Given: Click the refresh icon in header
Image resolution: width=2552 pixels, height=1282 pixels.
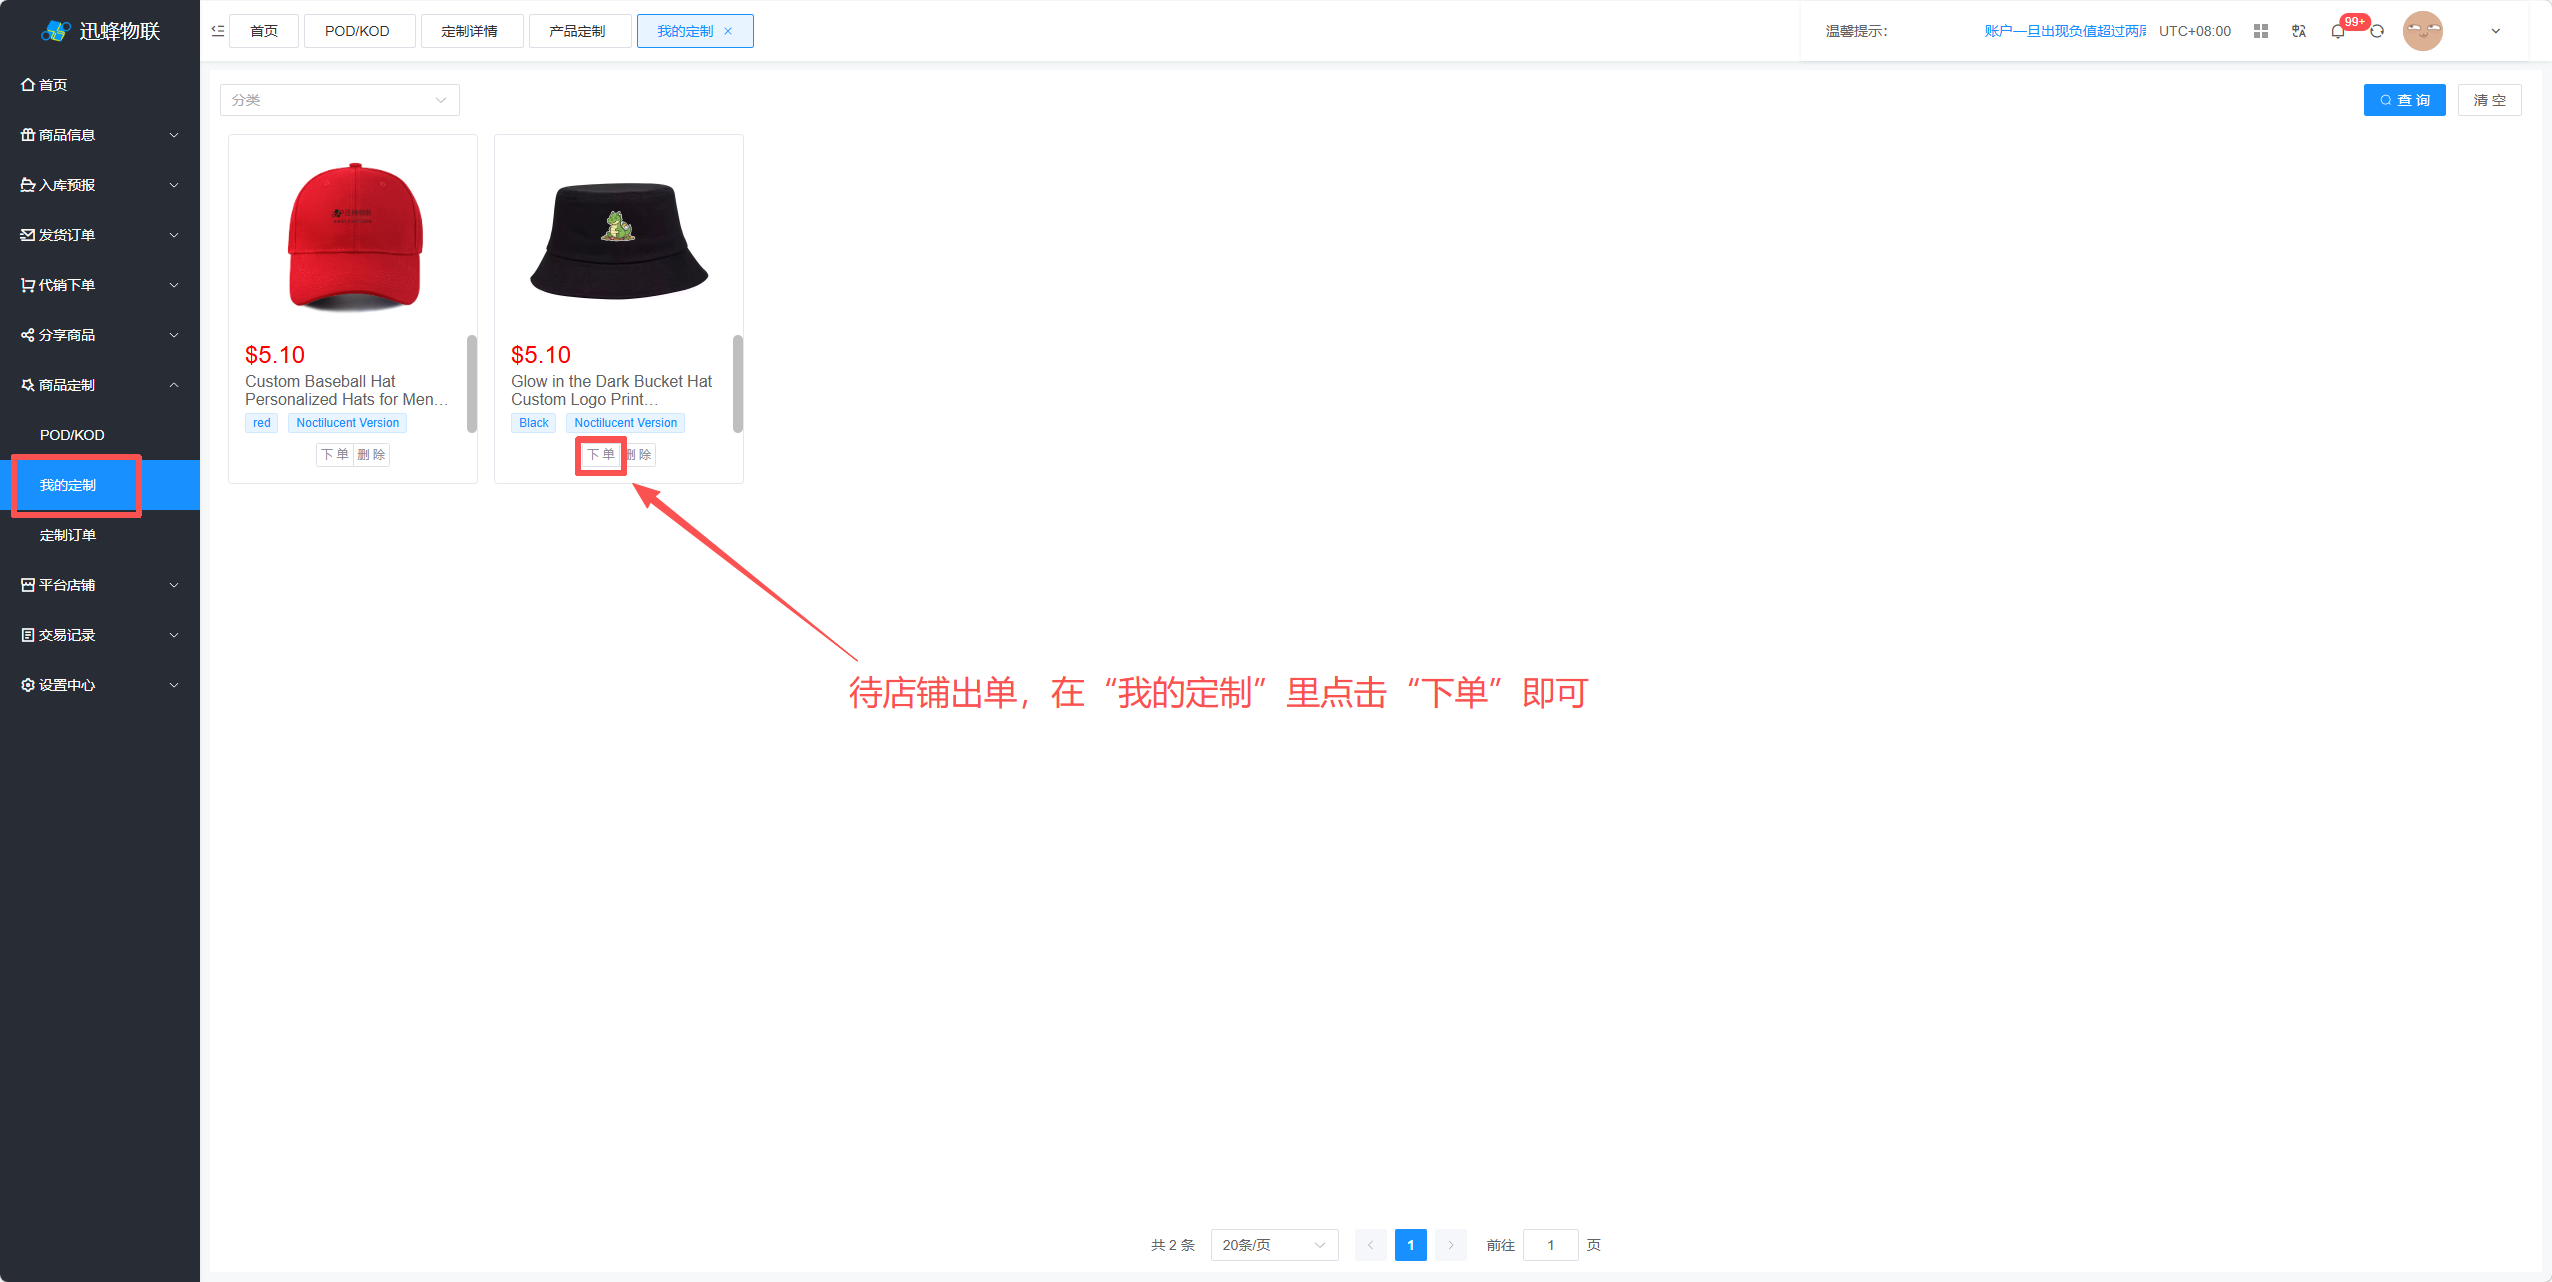Looking at the screenshot, I should (2377, 31).
